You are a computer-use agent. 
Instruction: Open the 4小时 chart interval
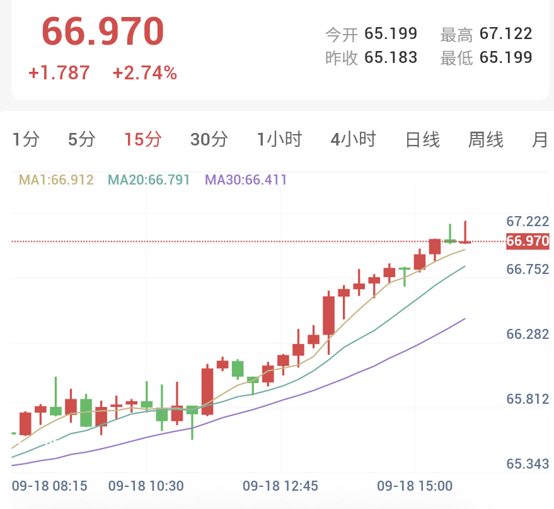tap(353, 139)
